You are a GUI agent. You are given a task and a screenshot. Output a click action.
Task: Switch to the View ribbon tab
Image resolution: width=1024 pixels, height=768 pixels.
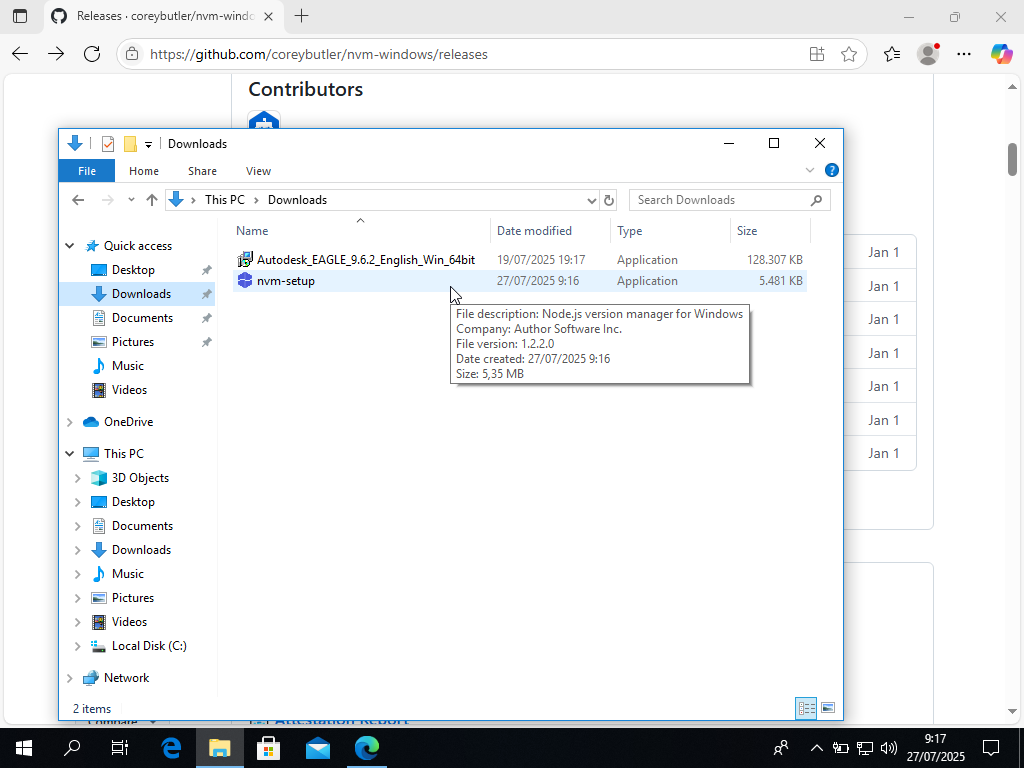258,170
